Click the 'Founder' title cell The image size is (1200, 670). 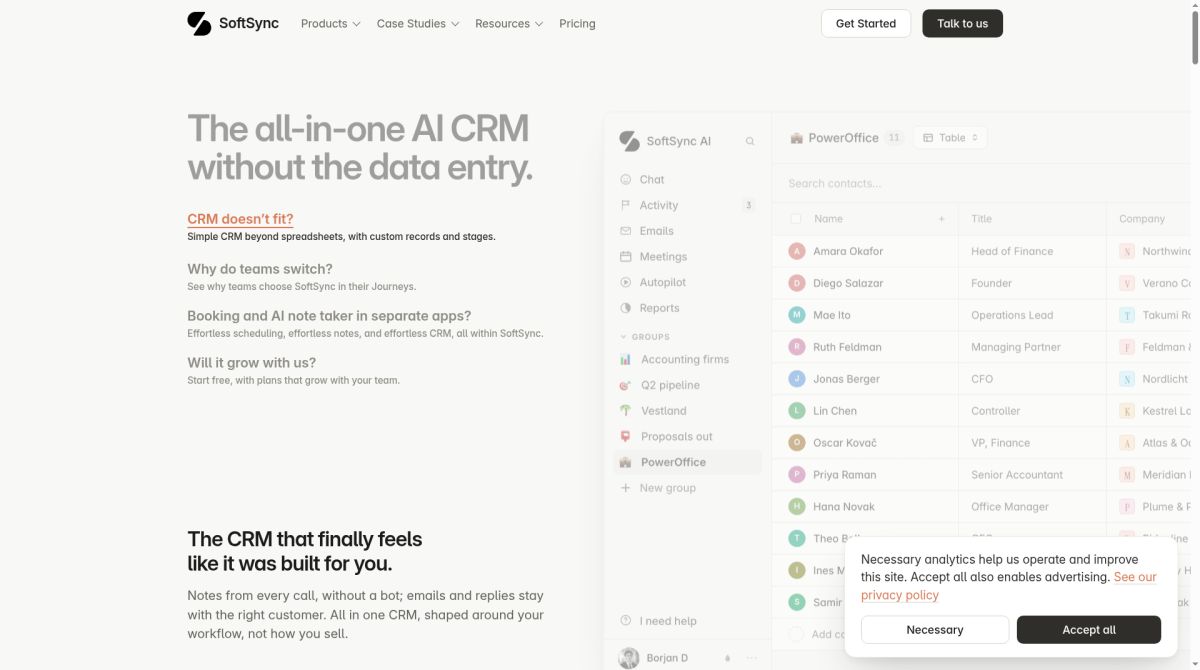(x=992, y=283)
